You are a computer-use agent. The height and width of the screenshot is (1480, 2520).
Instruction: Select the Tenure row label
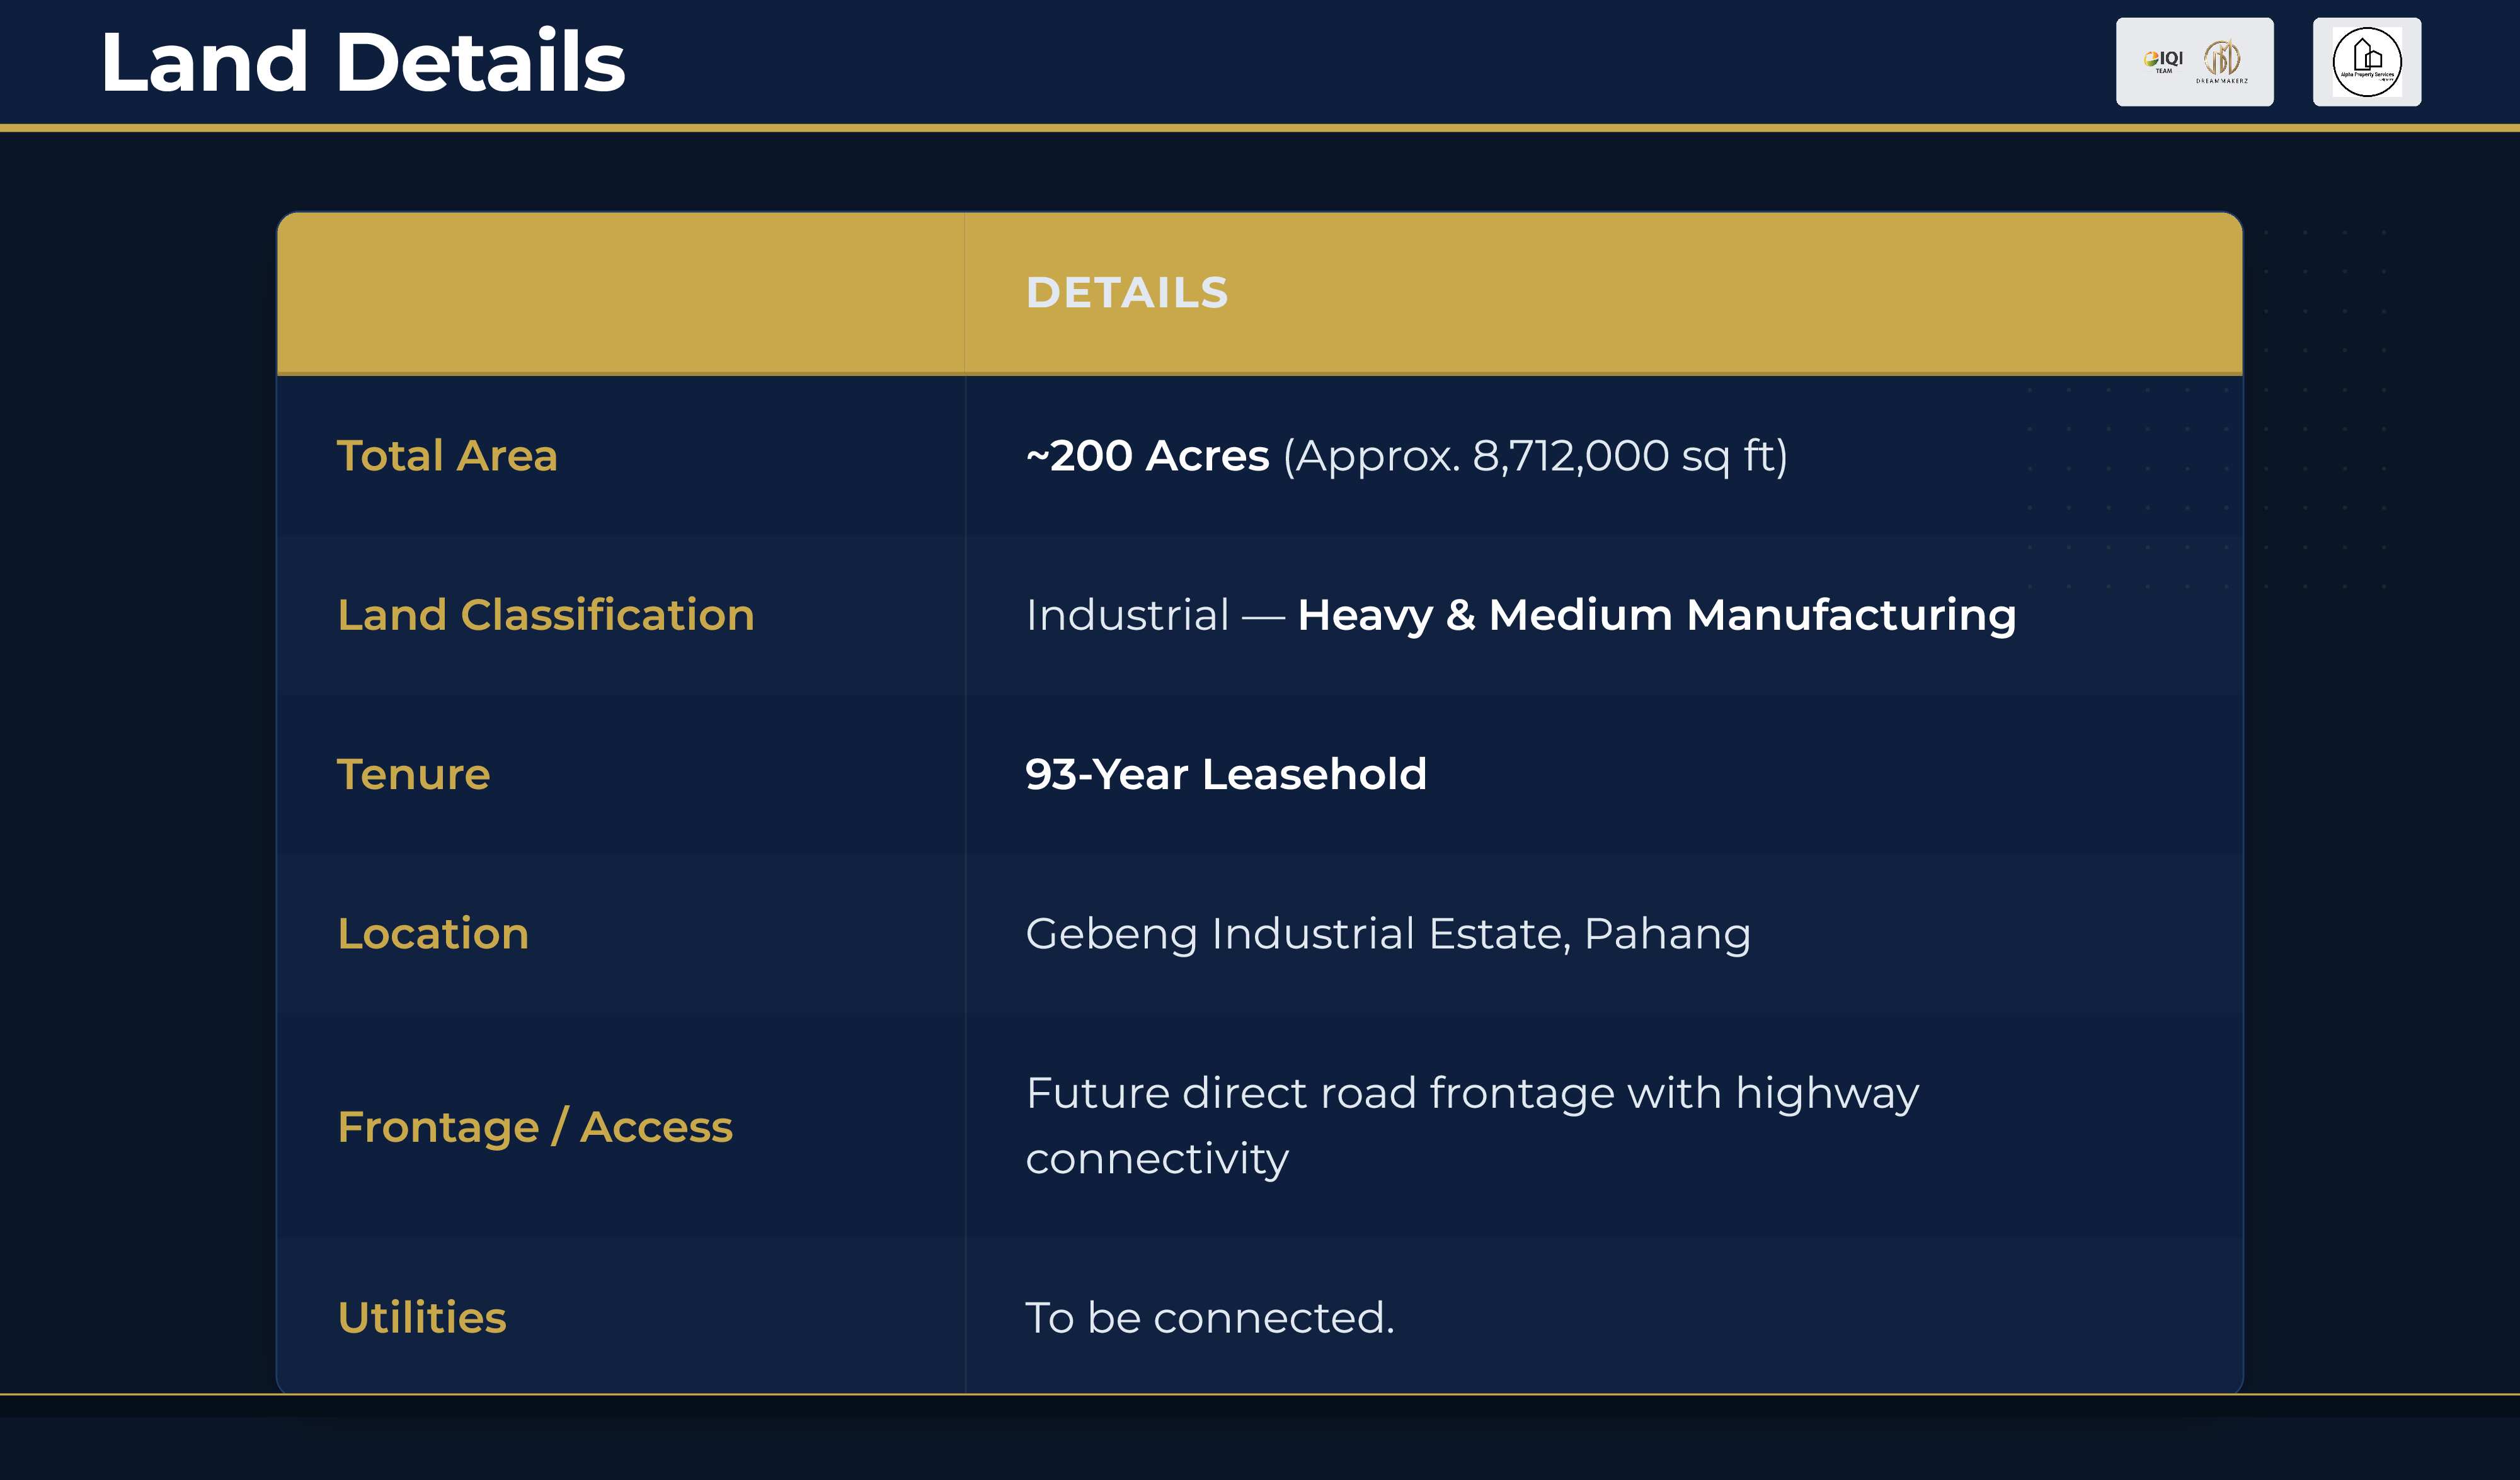click(x=413, y=774)
